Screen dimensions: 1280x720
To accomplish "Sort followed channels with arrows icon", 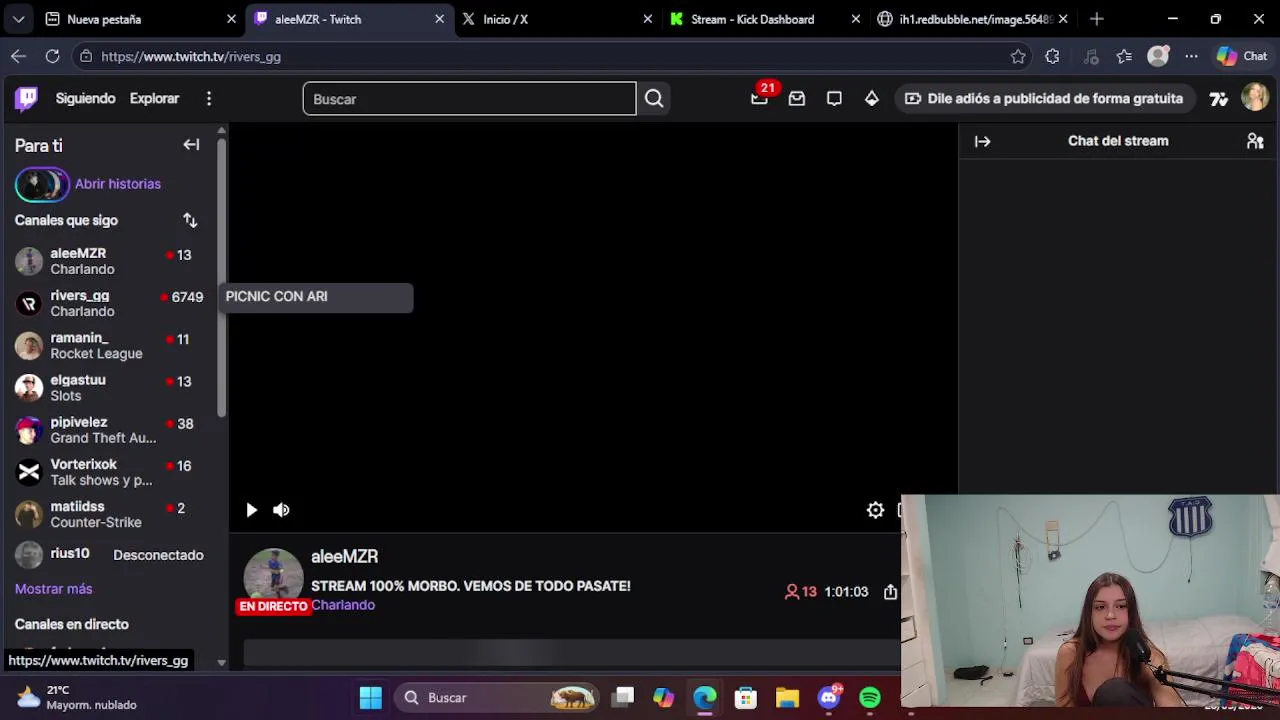I will tap(190, 220).
